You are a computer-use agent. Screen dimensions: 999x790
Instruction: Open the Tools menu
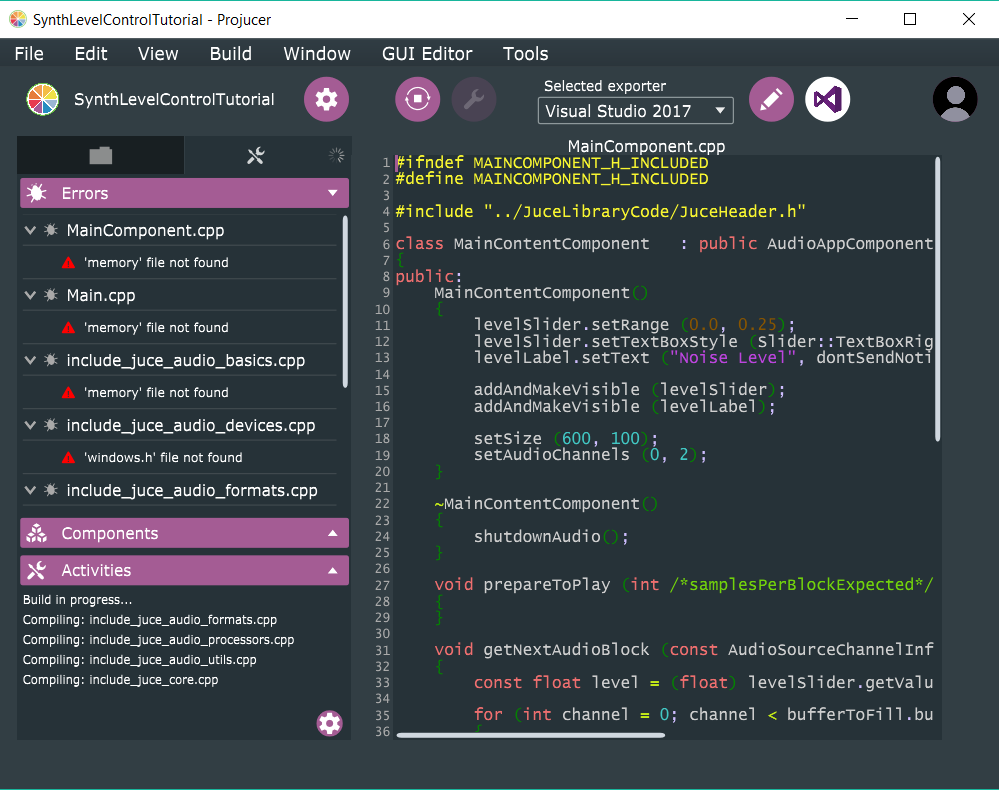[x=526, y=54]
